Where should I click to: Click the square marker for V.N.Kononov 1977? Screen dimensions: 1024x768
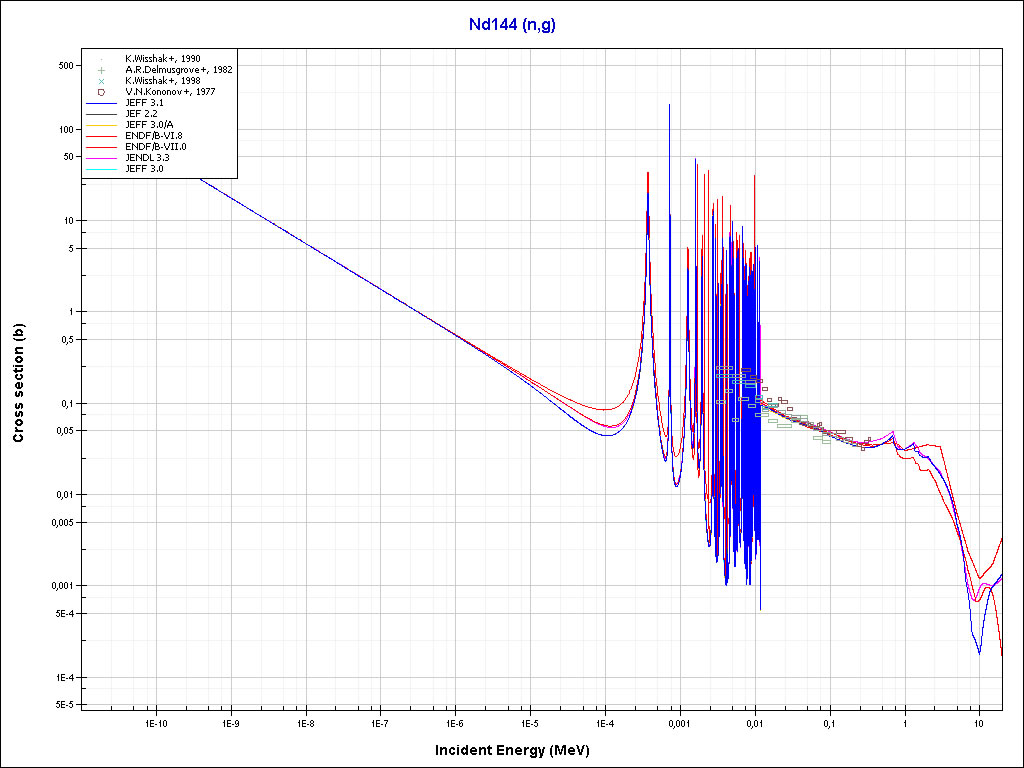point(102,92)
